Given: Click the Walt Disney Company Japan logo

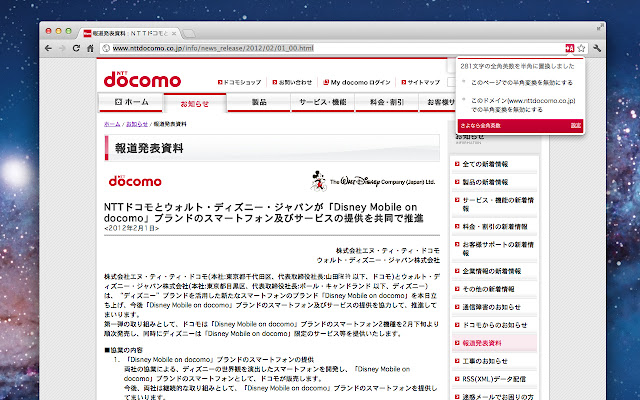Looking at the screenshot, I should point(372,181).
